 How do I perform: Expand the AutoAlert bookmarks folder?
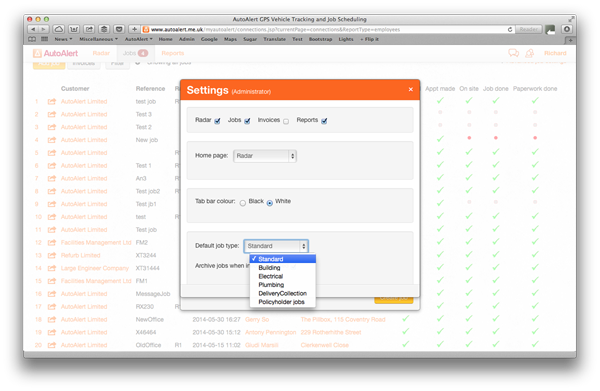click(x=139, y=39)
